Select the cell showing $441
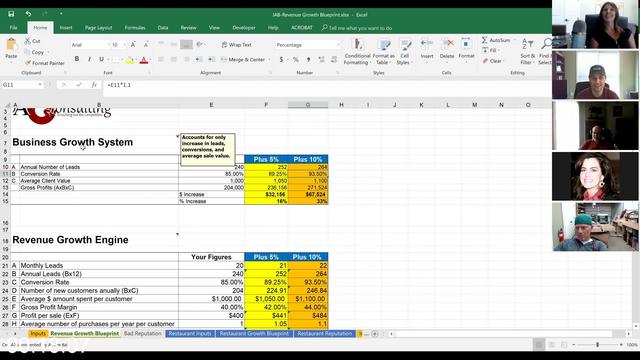 coord(266,316)
